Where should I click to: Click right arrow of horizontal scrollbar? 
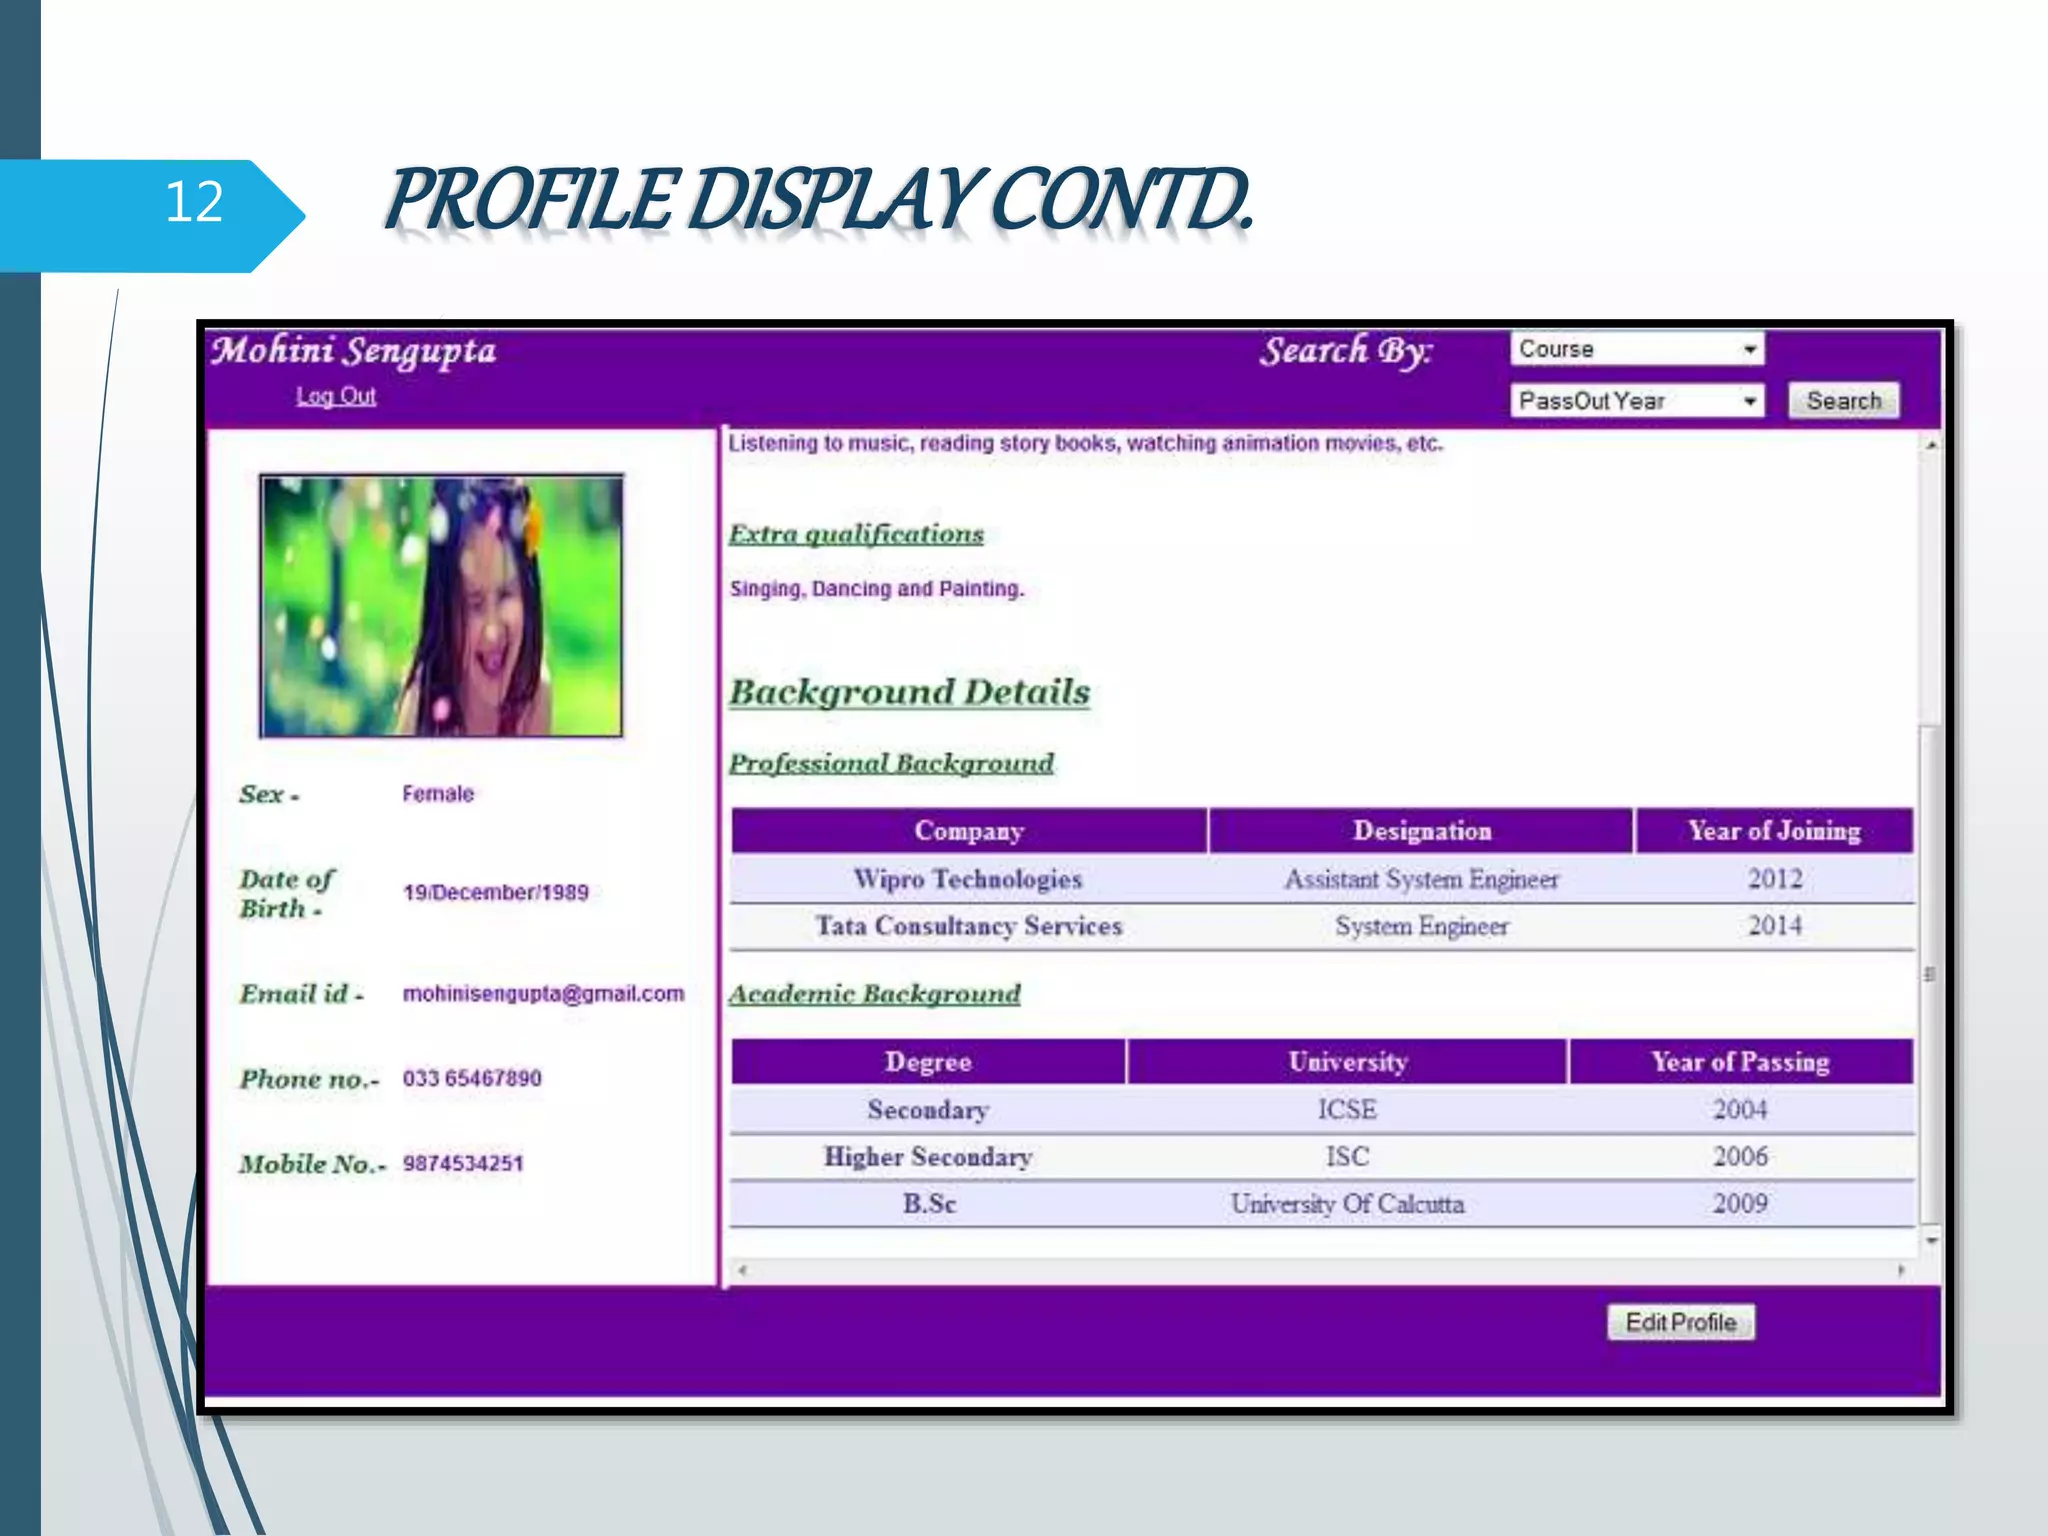tap(1901, 1270)
